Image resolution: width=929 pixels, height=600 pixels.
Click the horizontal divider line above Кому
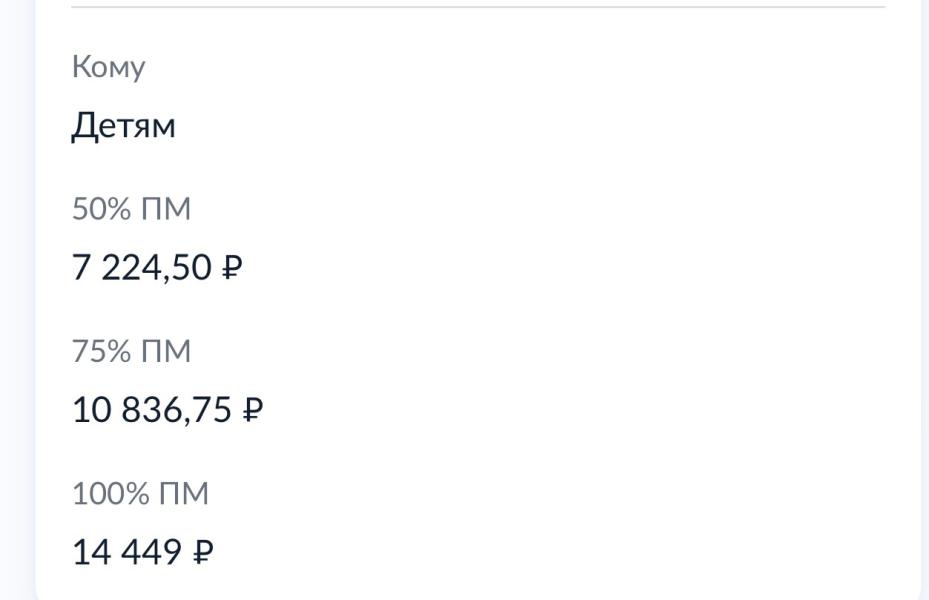pos(478,7)
